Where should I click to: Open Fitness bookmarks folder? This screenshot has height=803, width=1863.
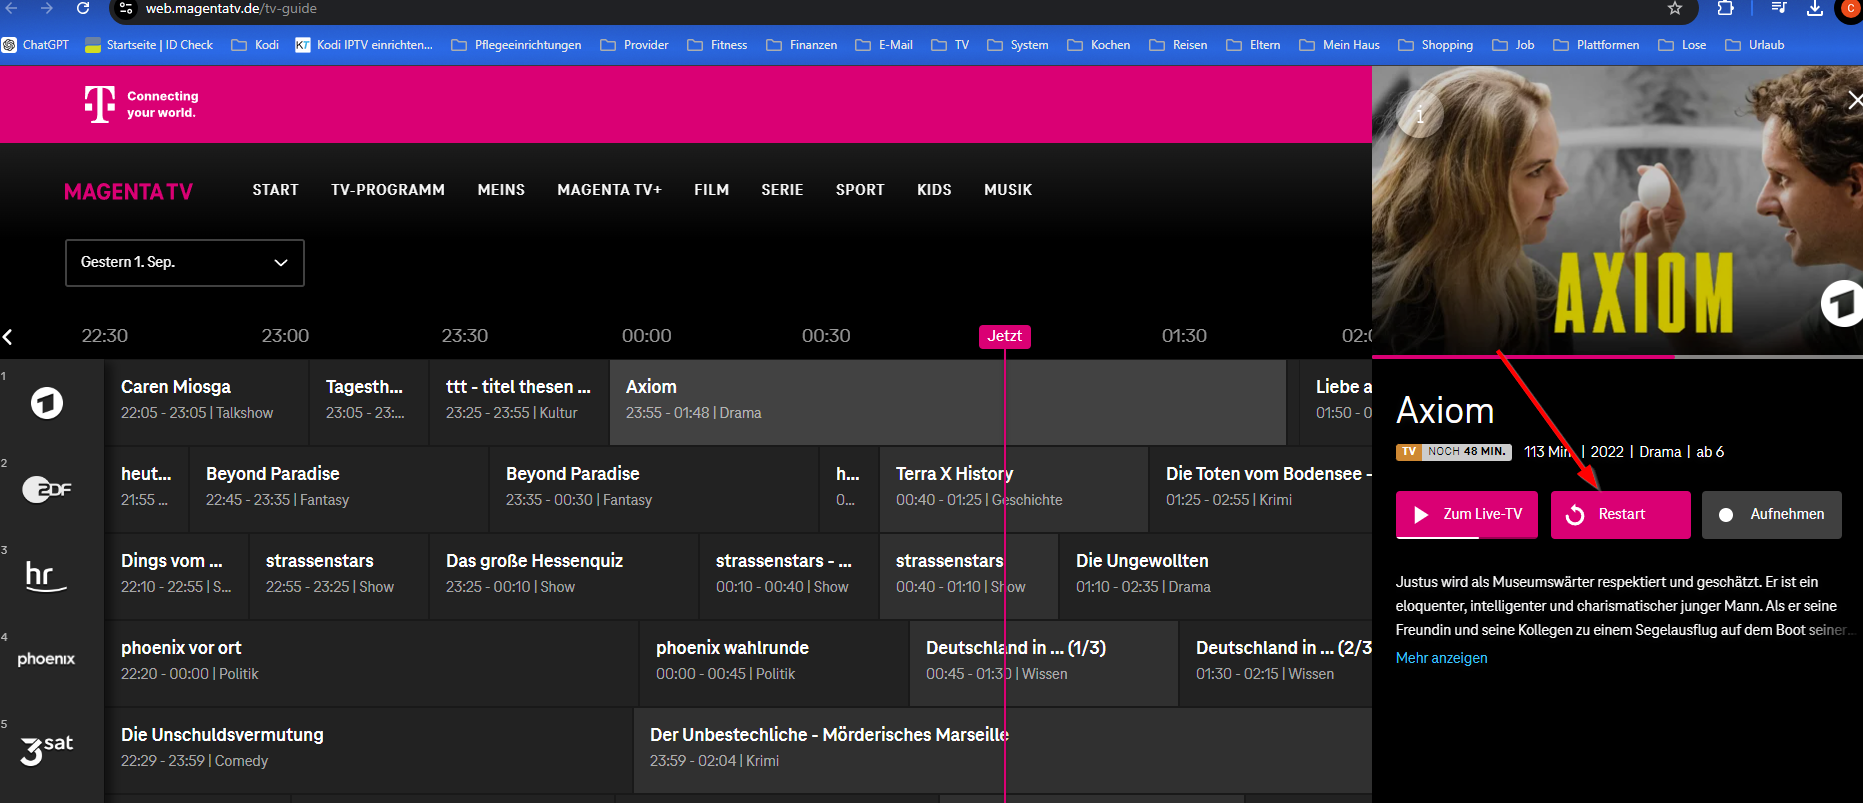tap(717, 45)
